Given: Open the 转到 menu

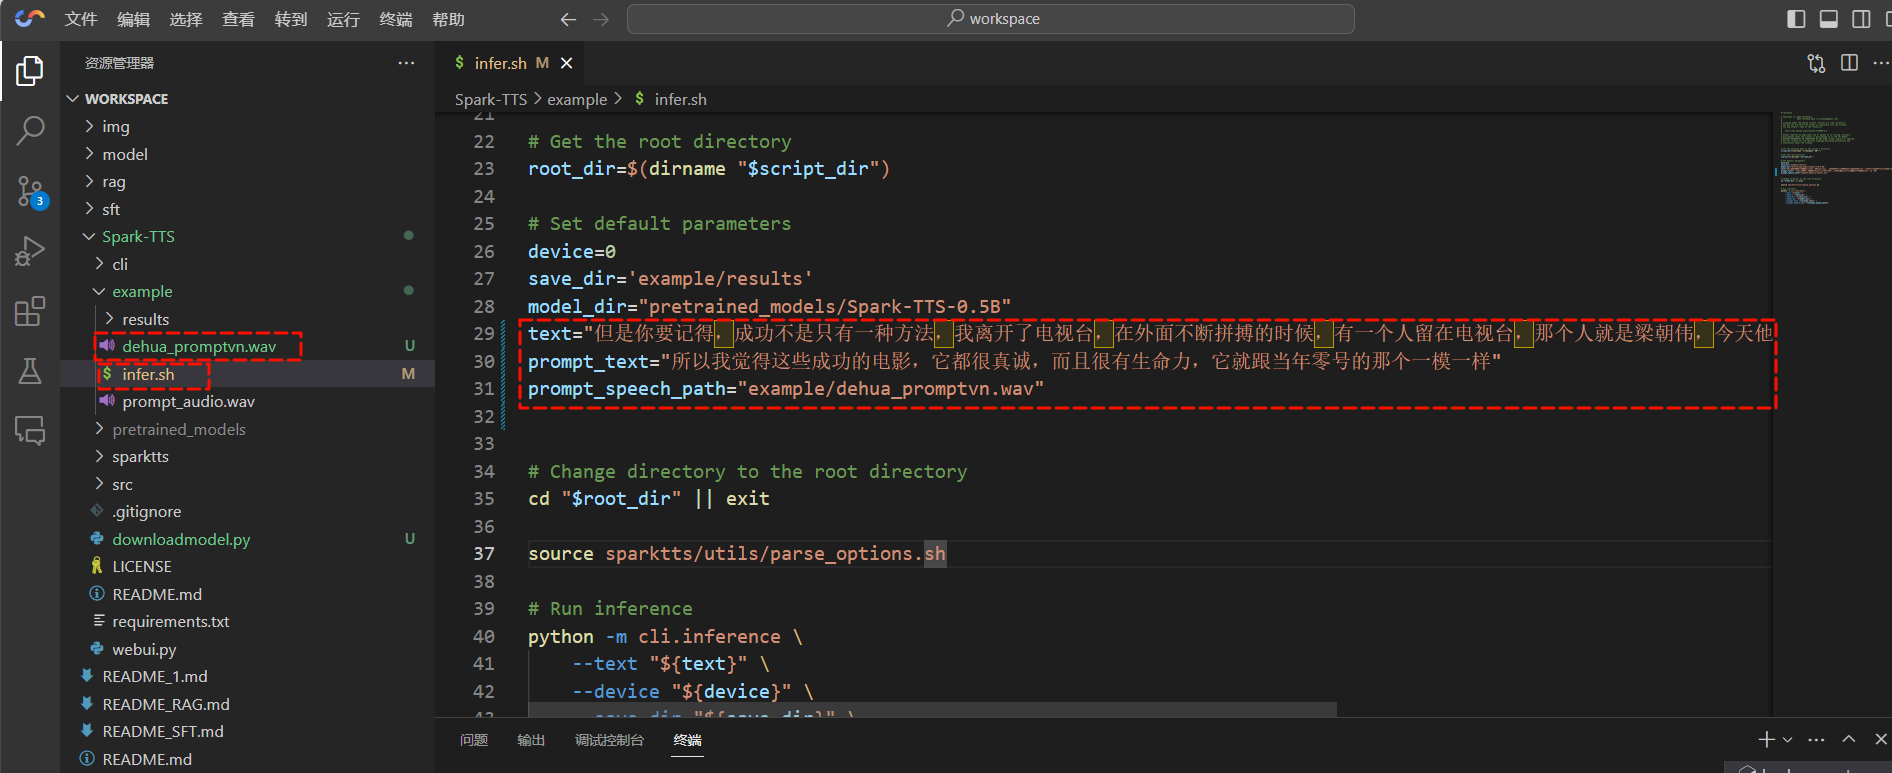Looking at the screenshot, I should pyautogui.click(x=291, y=19).
